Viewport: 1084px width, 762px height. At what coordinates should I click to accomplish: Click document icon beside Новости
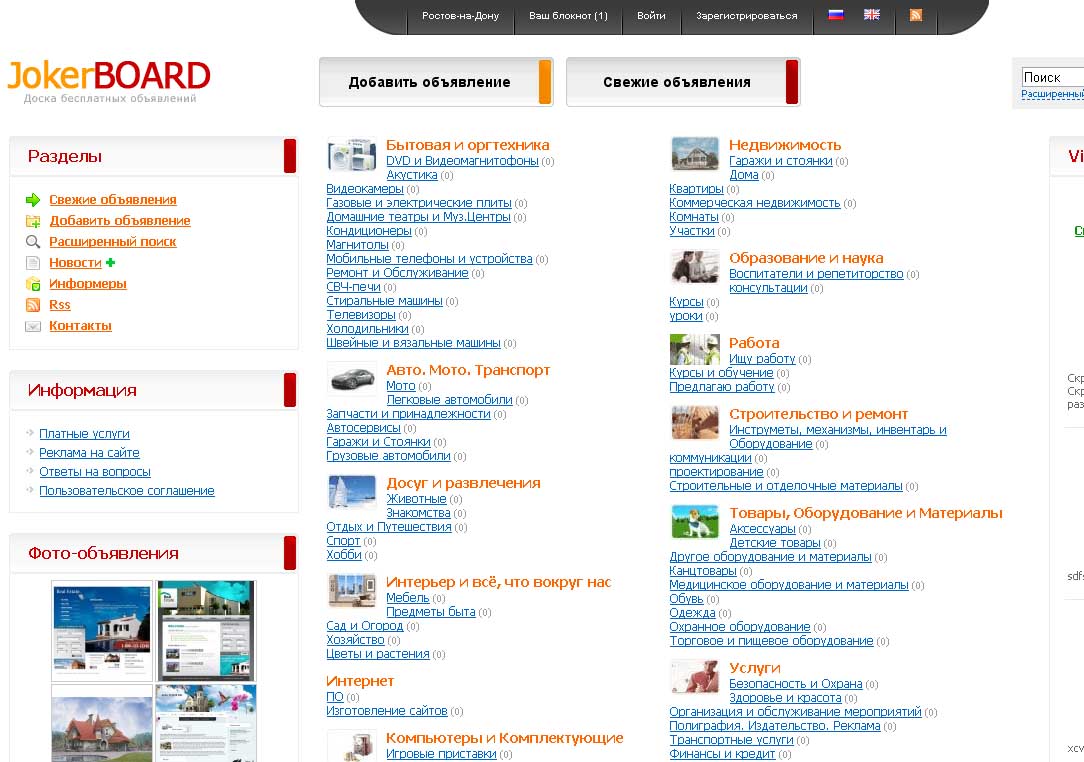click(33, 263)
